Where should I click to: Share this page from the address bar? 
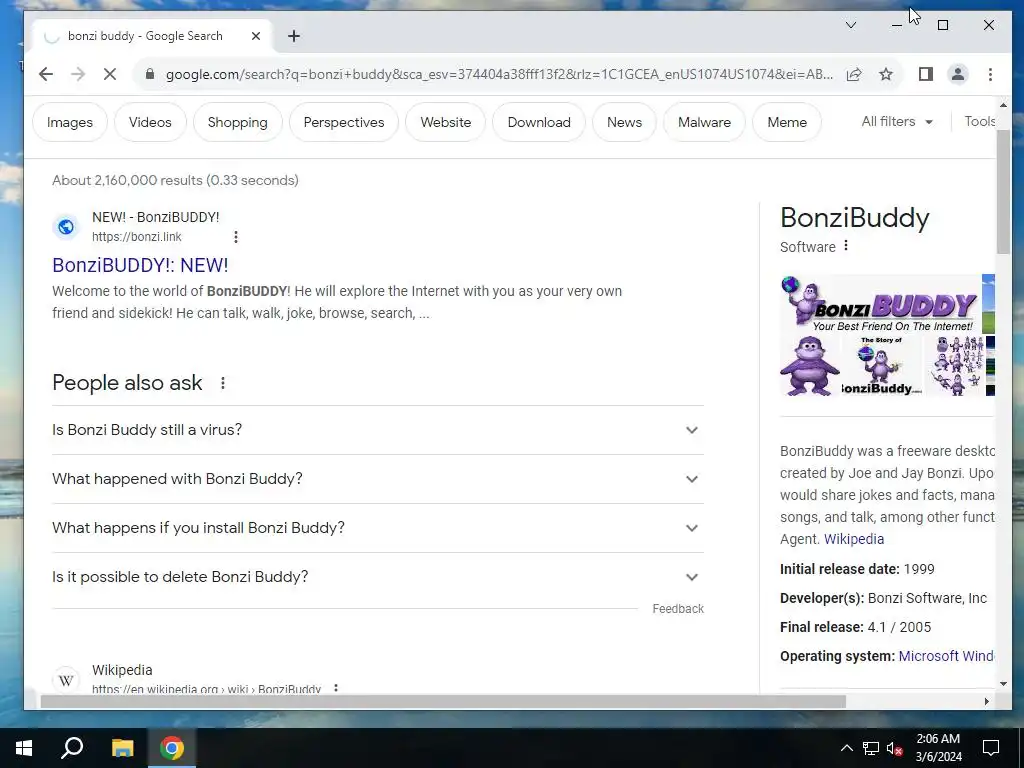[x=854, y=74]
